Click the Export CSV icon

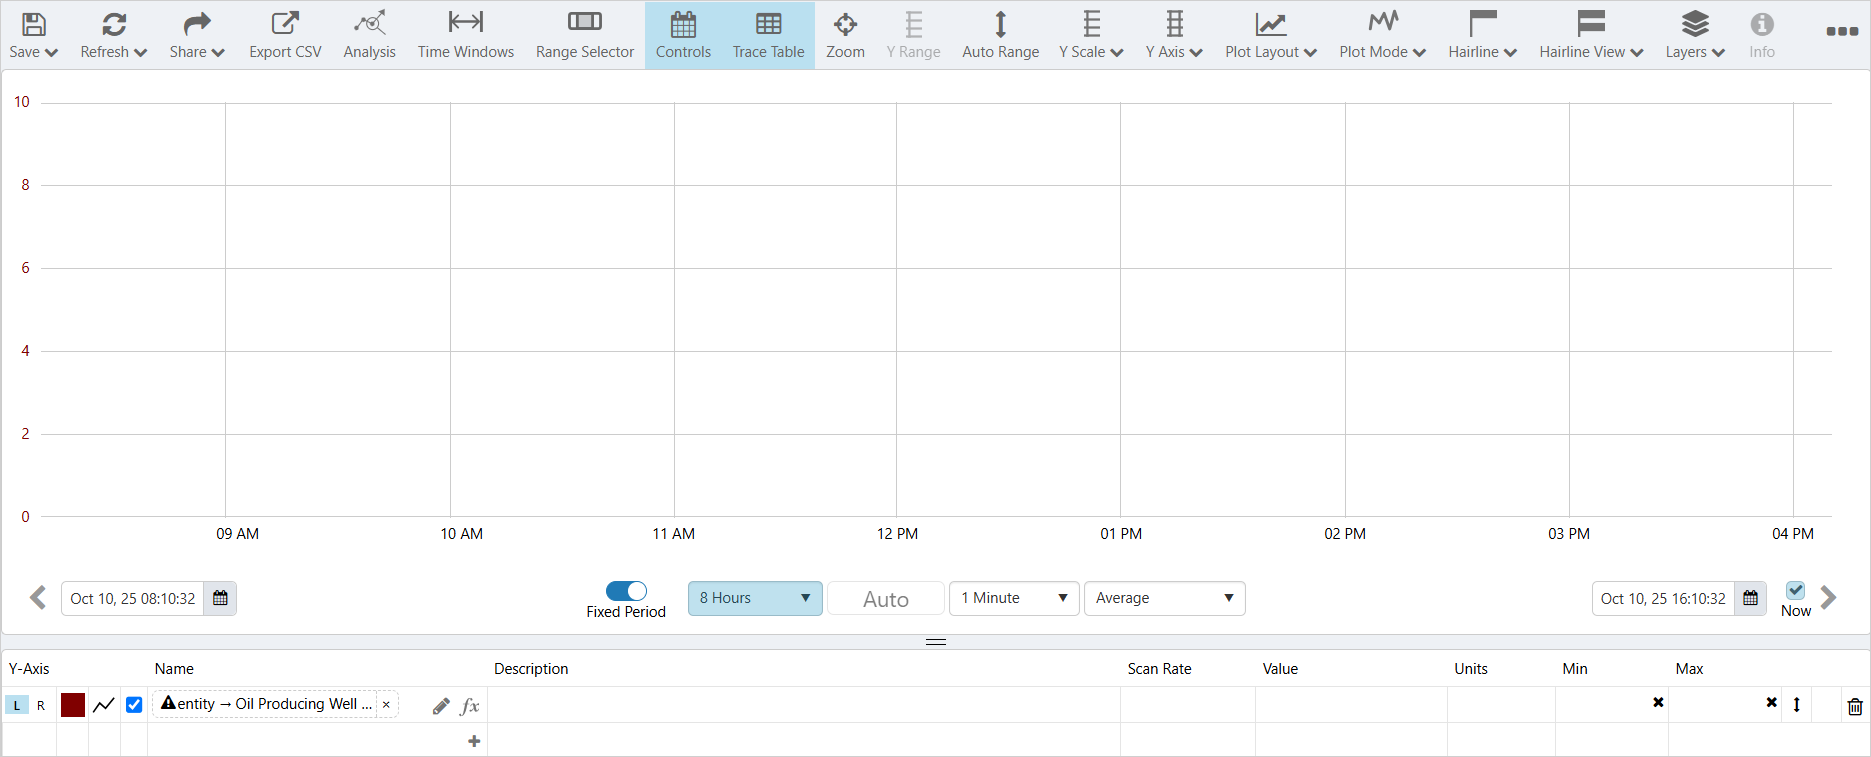[x=285, y=24]
